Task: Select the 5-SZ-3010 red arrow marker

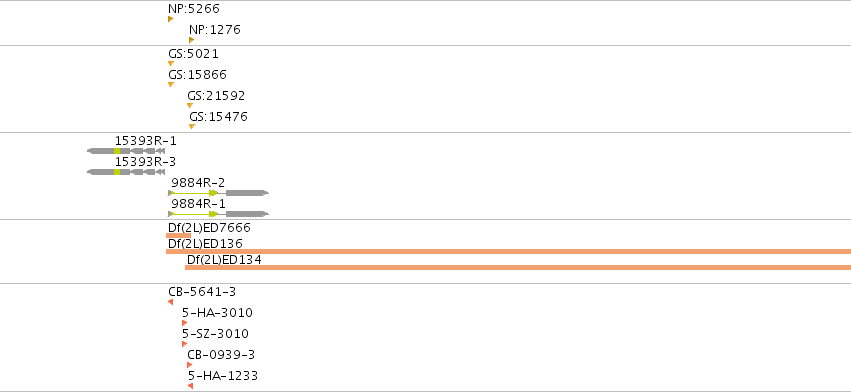Action: (185, 344)
